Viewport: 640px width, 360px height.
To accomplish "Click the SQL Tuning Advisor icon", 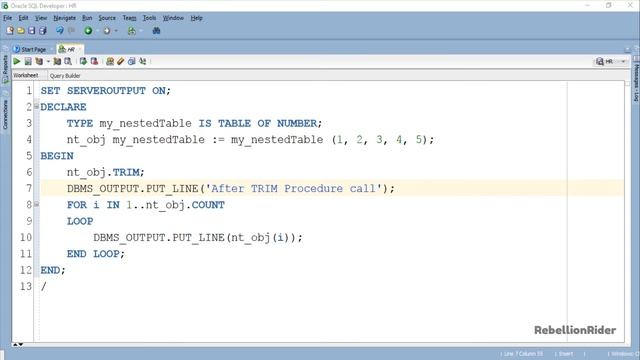I will (x=68, y=61).
